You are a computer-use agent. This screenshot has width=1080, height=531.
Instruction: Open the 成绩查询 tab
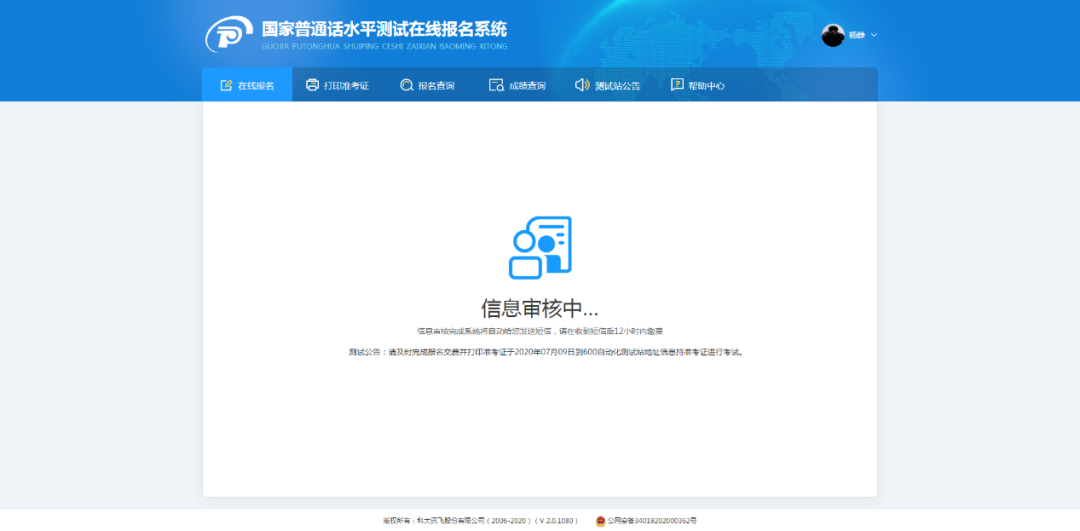[527, 86]
